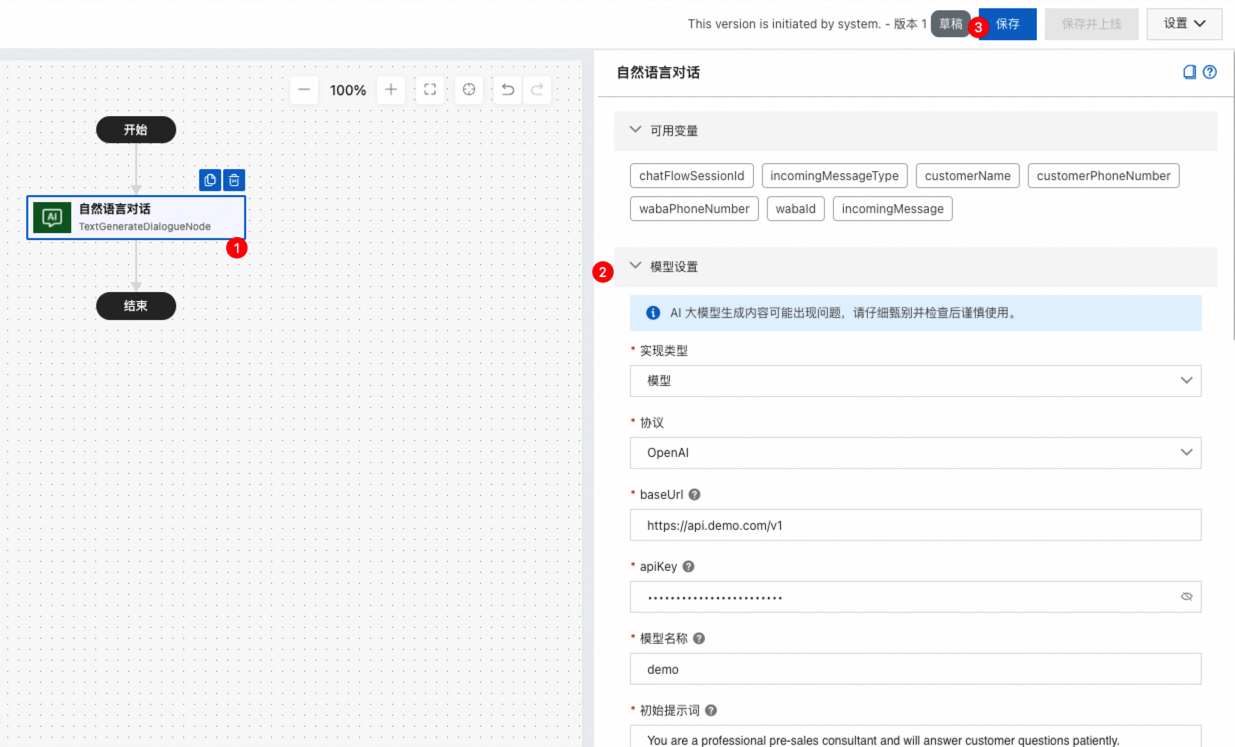The image size is (1235, 747).
Task: Zoom in the canvas with plus button
Action: (391, 90)
